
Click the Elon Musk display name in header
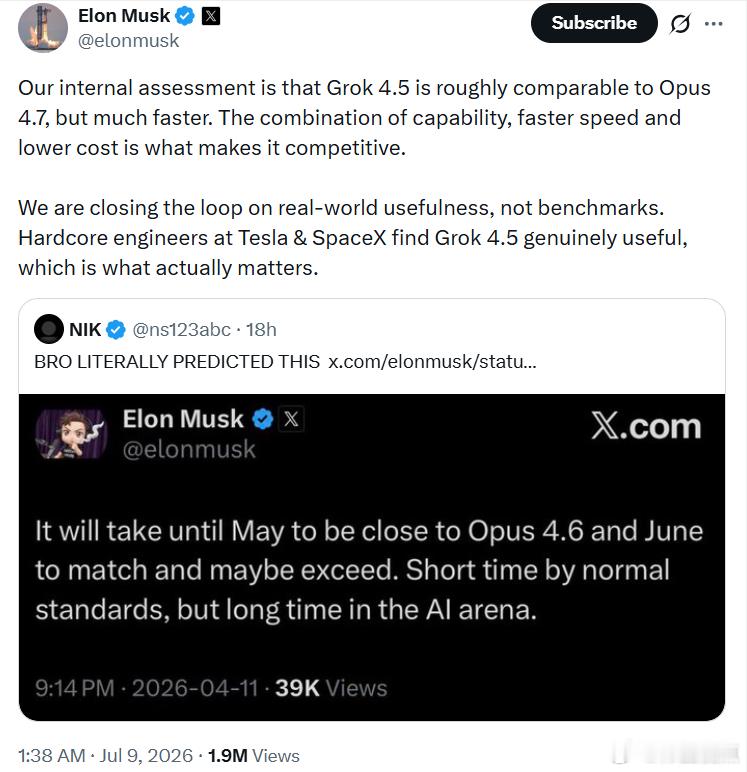pos(124,16)
